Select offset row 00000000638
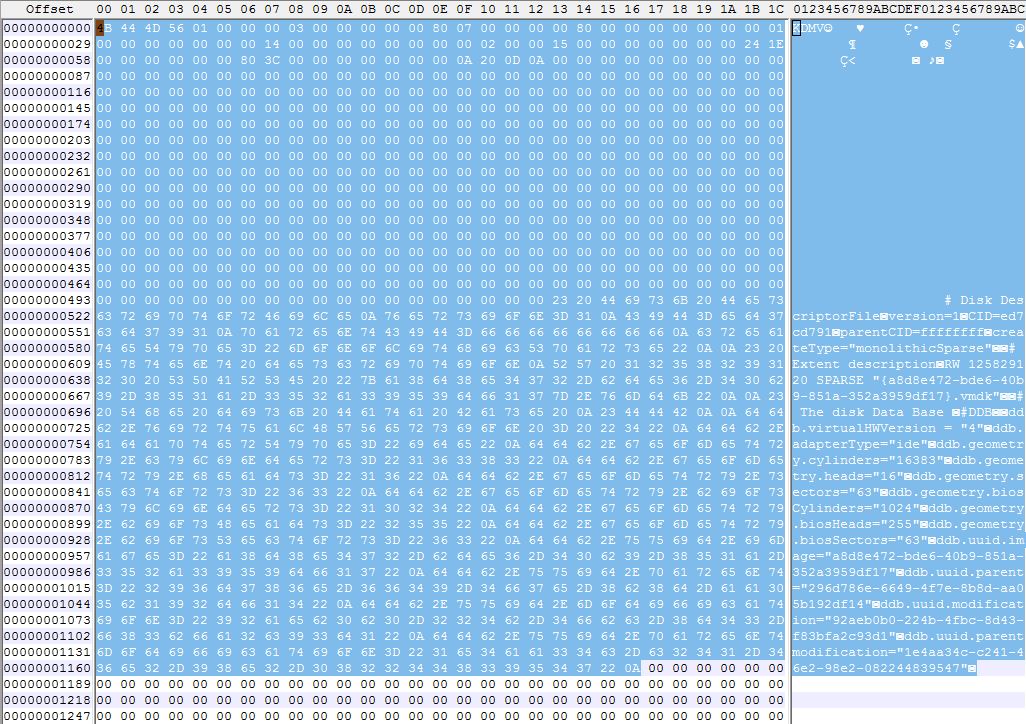Image resolution: width=1026 pixels, height=724 pixels. (47, 380)
